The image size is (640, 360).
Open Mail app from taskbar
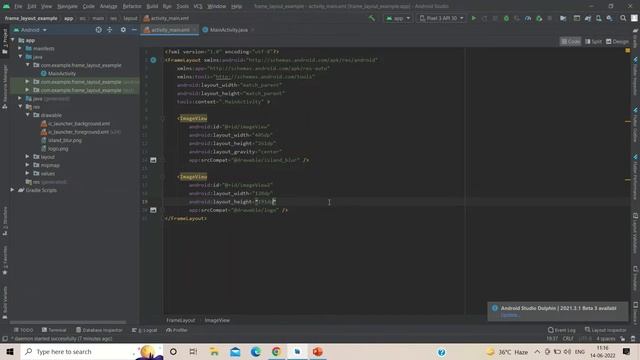tap(235, 352)
